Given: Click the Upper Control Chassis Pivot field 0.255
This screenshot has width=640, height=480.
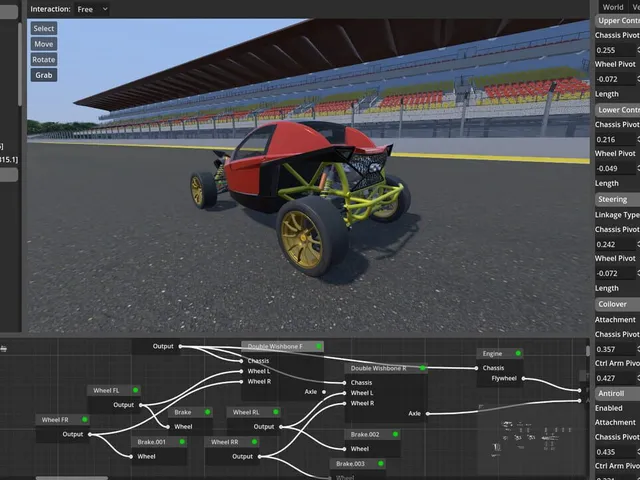Looking at the screenshot, I should [616, 50].
